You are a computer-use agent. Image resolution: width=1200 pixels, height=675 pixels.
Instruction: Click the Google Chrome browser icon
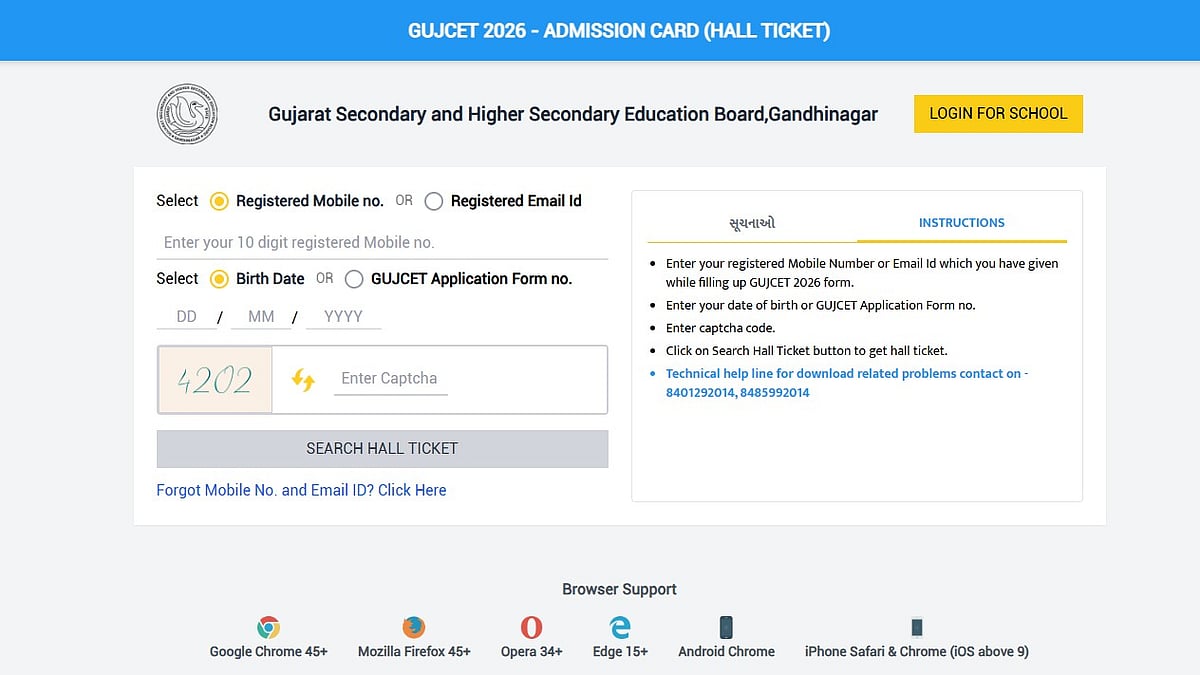coord(268,628)
